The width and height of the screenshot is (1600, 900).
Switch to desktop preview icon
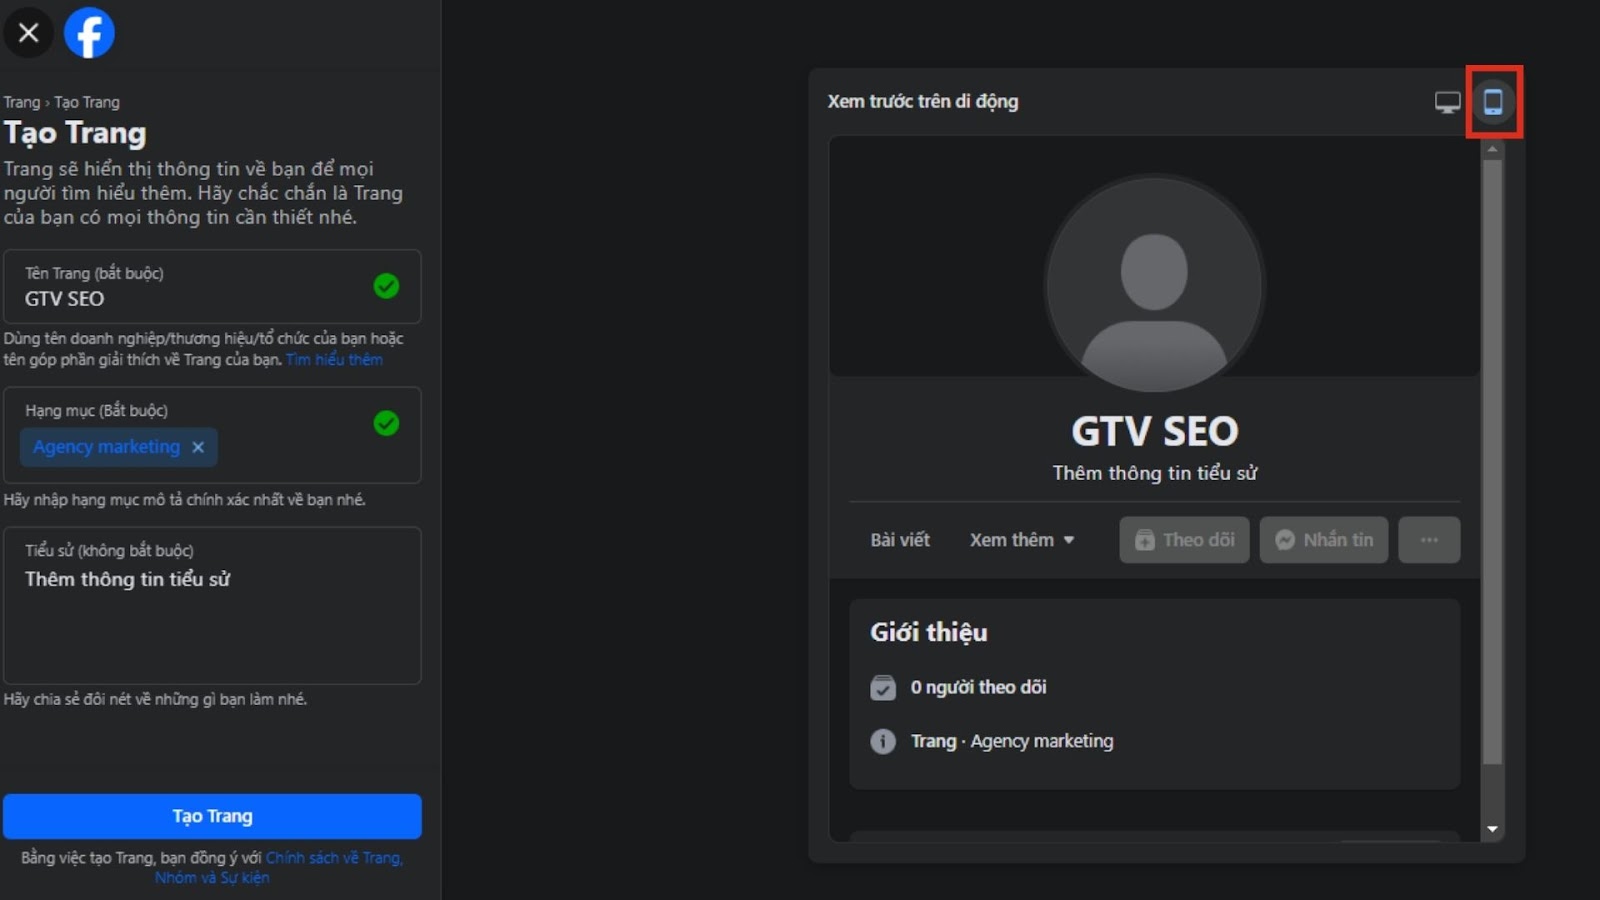1447,102
